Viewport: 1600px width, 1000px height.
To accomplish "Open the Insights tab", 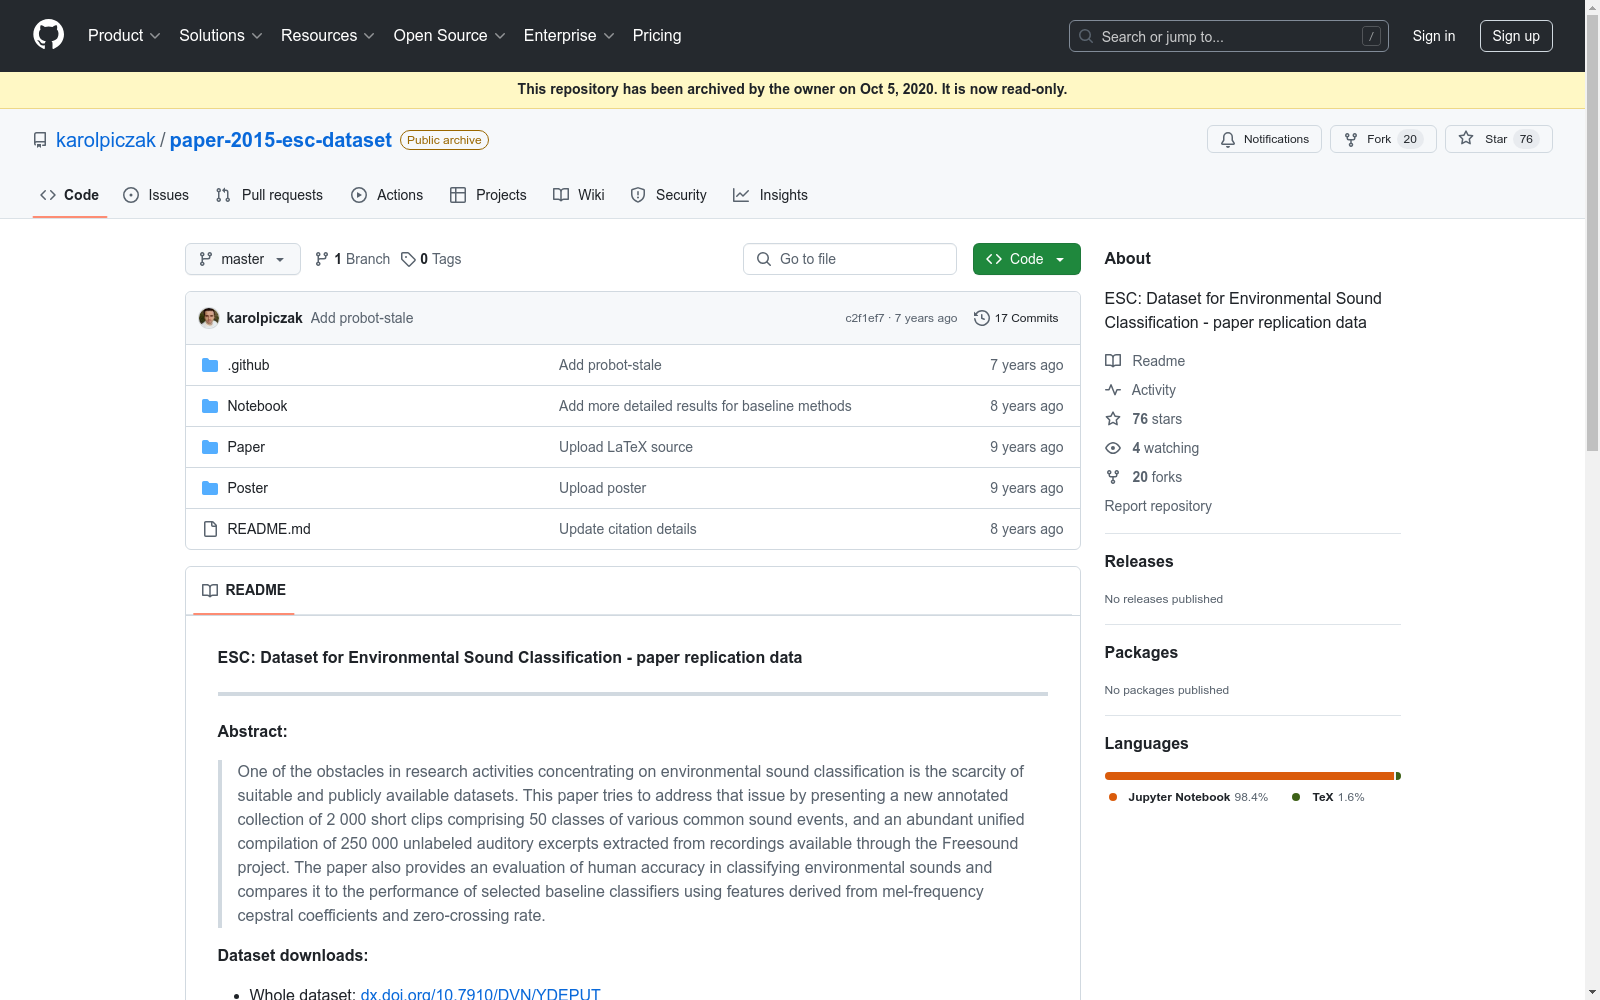I will coord(770,195).
